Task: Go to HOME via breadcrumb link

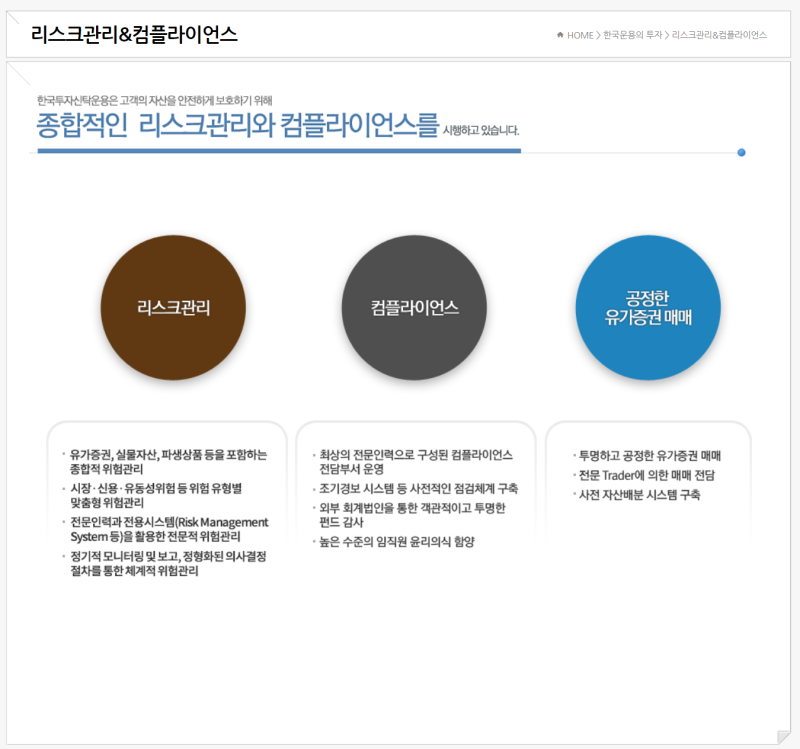Action: point(580,35)
